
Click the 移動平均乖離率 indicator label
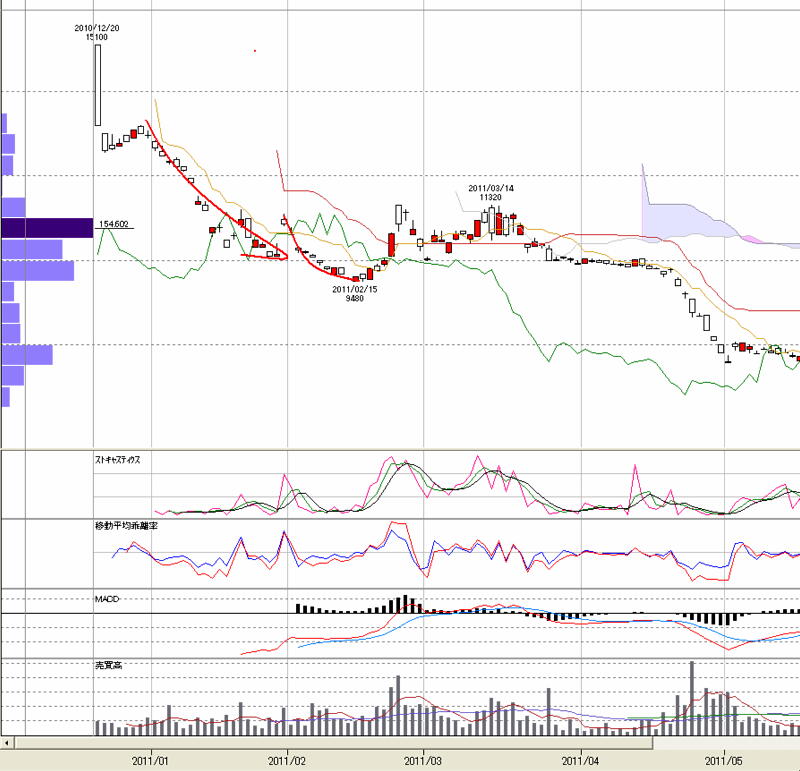[126, 526]
